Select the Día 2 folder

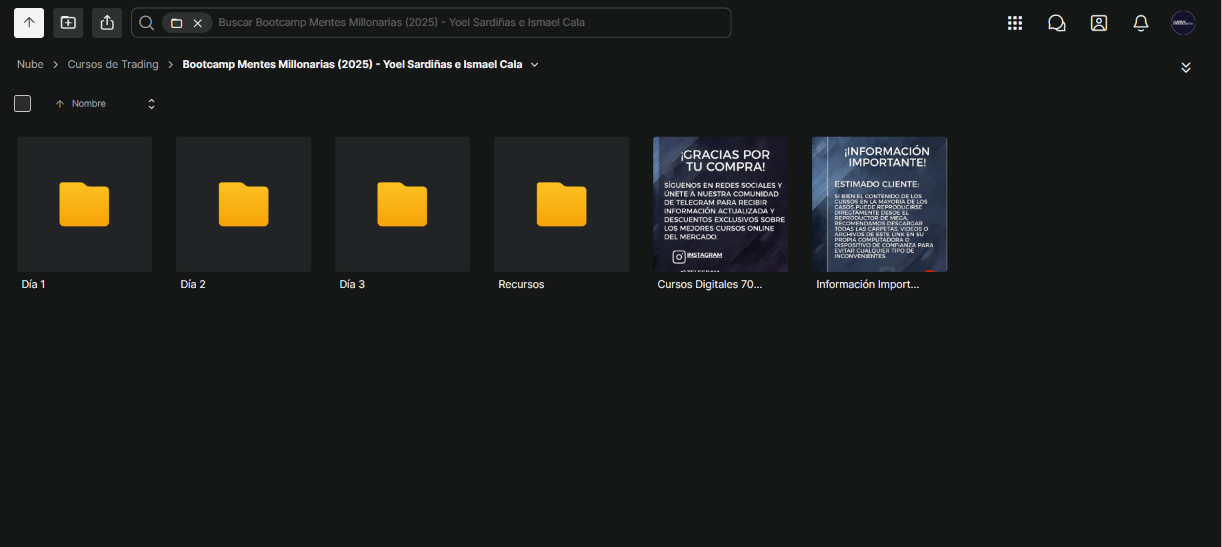243,204
